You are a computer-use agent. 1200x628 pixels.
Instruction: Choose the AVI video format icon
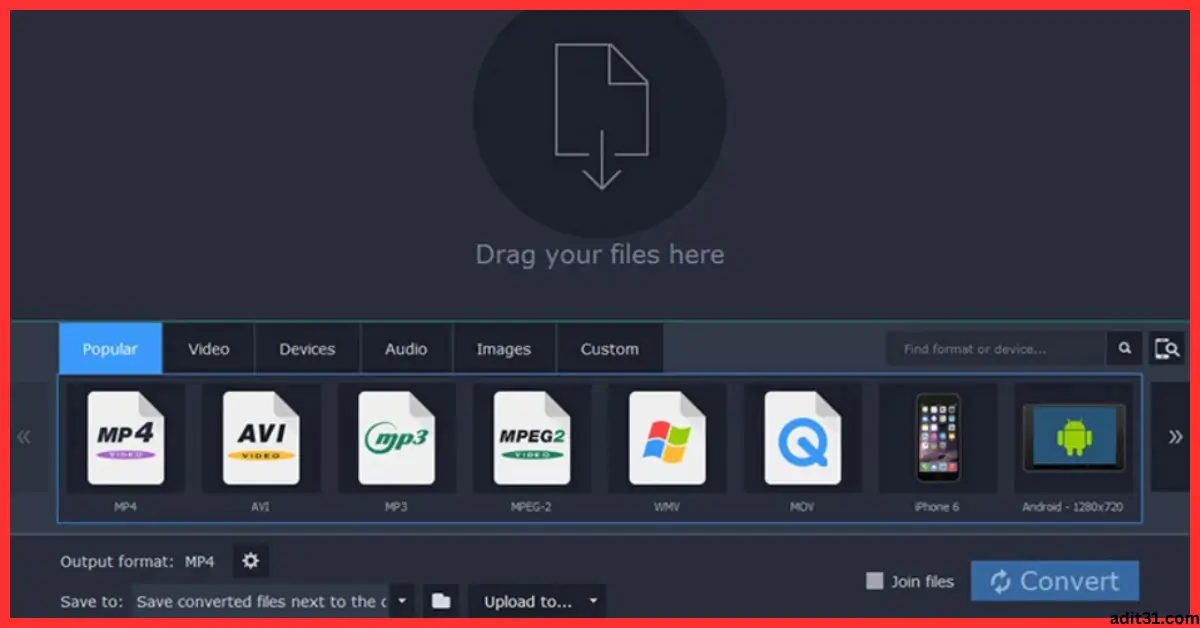(261, 438)
